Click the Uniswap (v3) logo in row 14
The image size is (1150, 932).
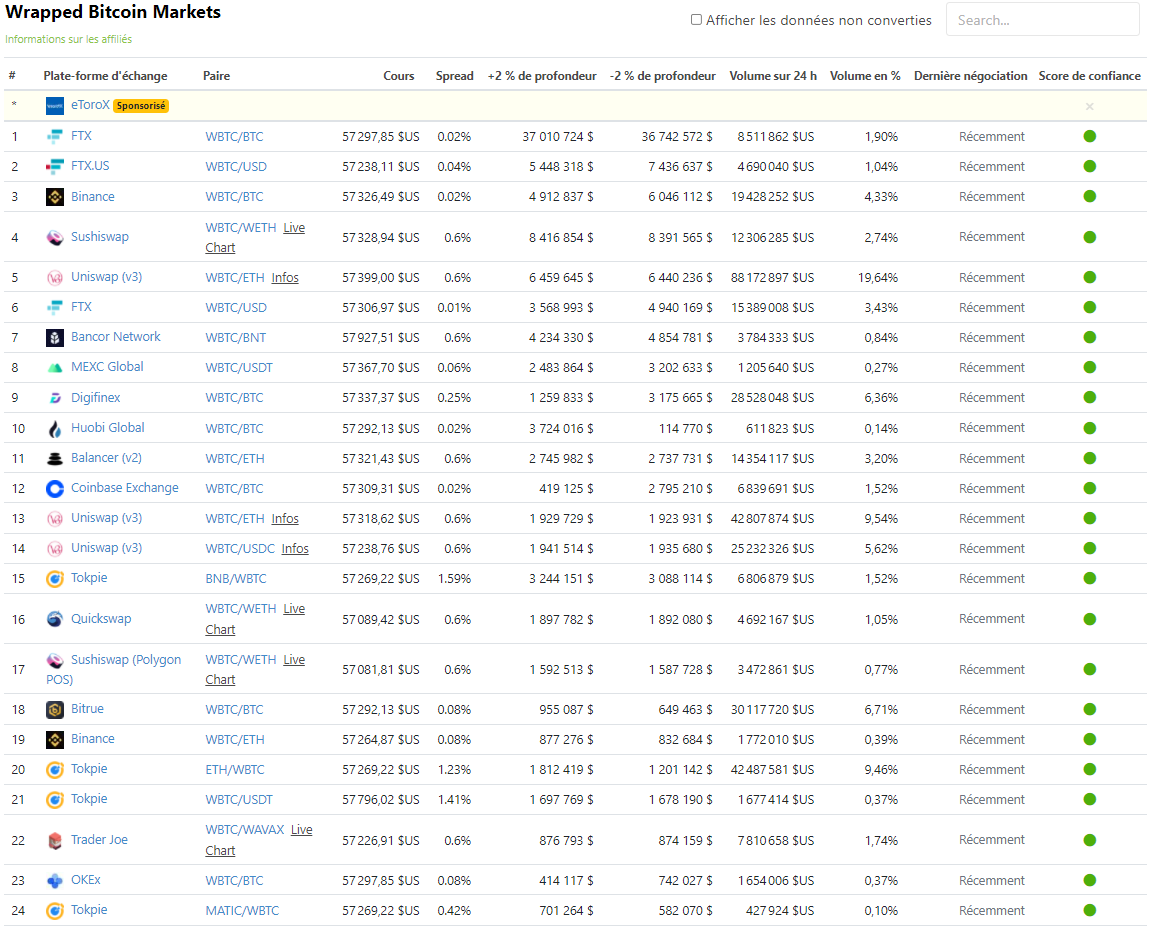[x=54, y=548]
